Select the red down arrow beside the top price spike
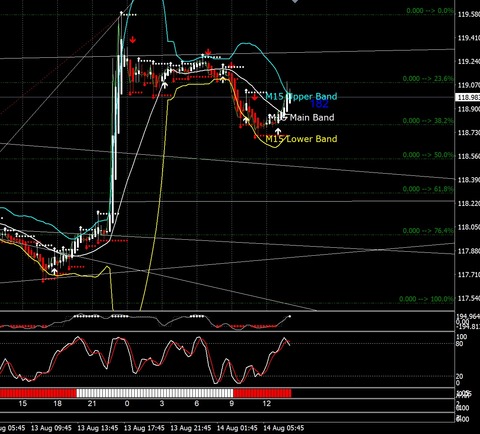Image resolution: width=480 pixels, height=434 pixels. [133, 40]
